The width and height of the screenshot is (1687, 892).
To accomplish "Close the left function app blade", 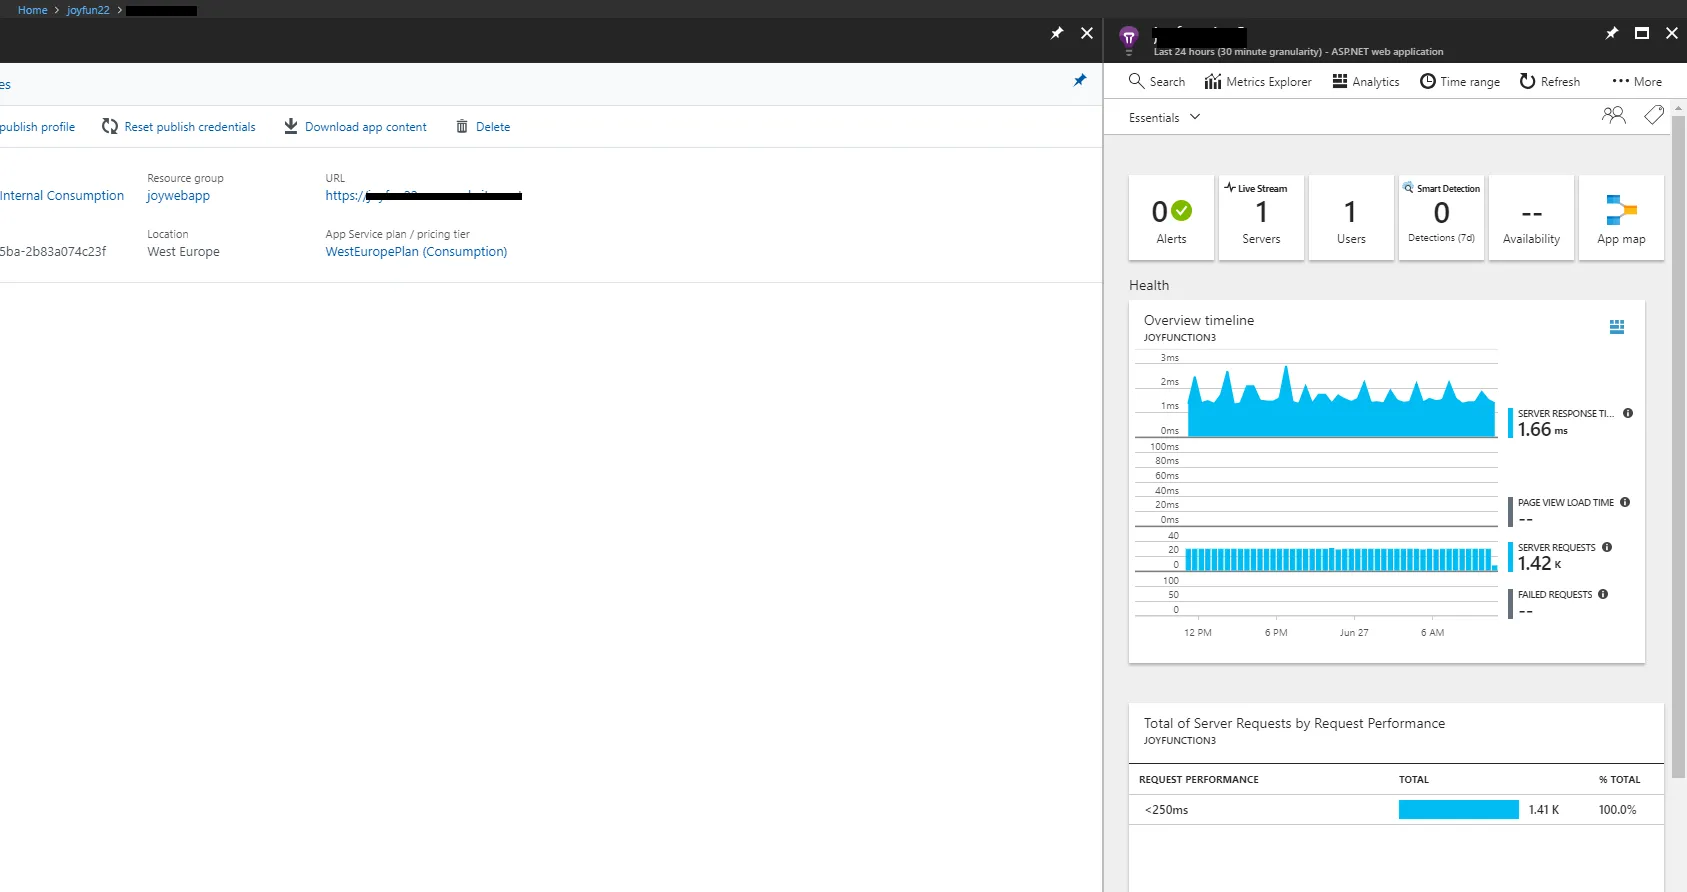I will (1087, 33).
